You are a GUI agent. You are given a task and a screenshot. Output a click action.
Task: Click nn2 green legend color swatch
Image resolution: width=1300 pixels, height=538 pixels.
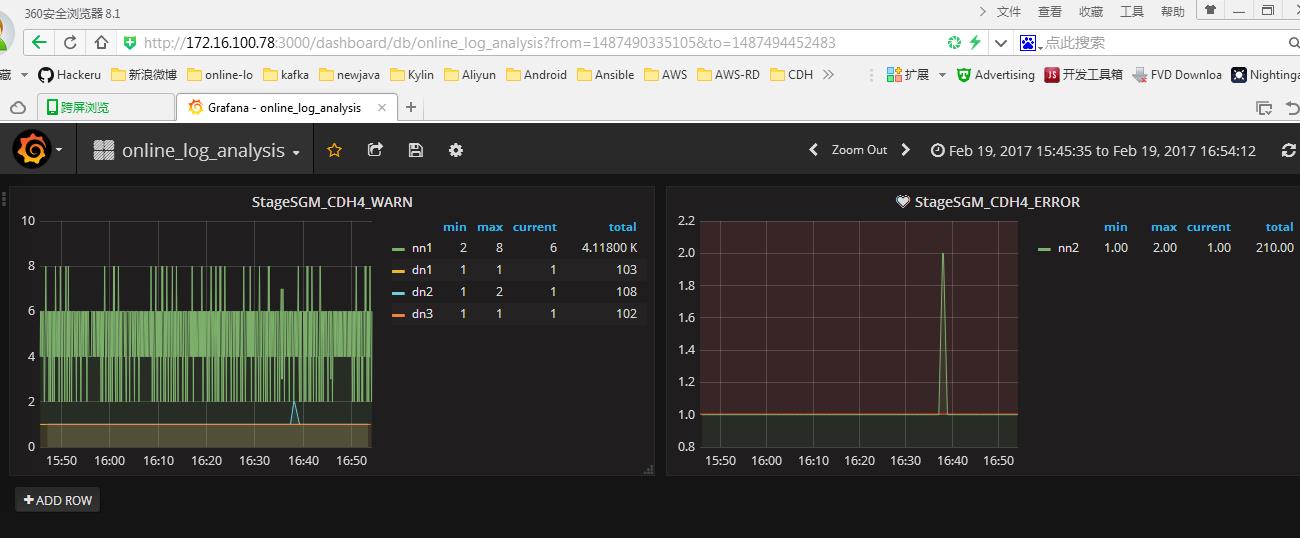[1045, 248]
